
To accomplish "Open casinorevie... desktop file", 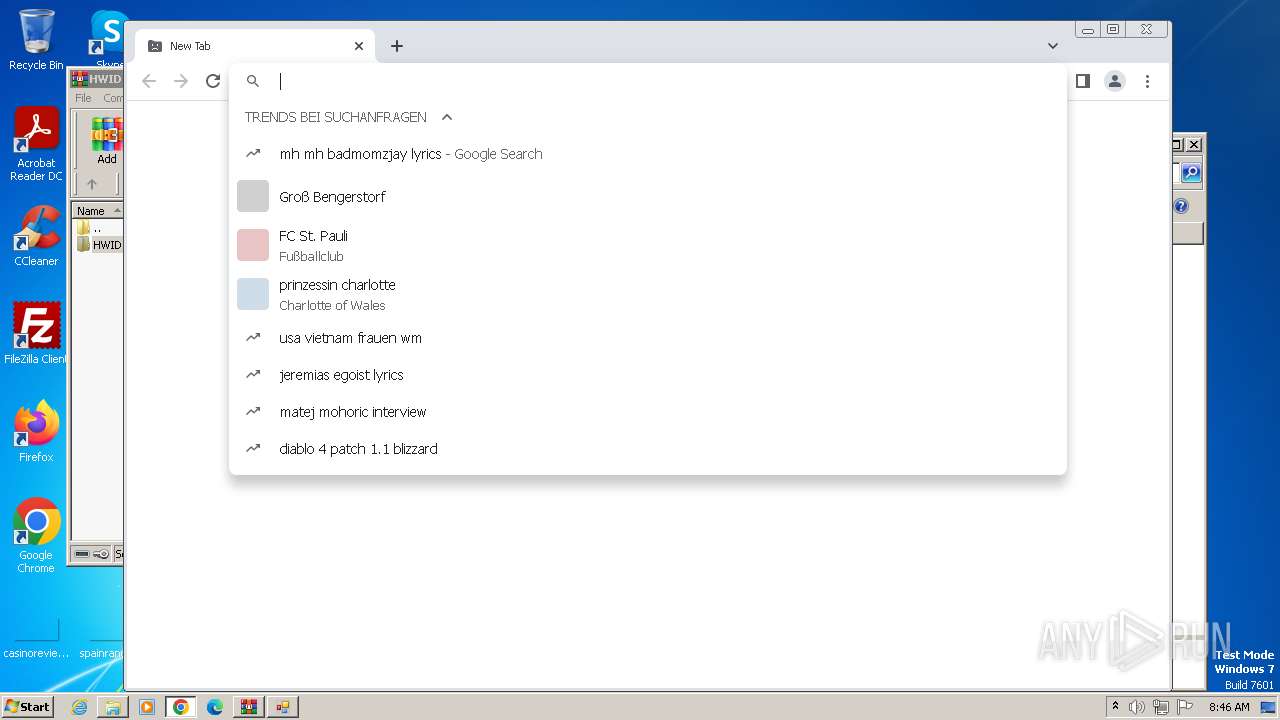I will pyautogui.click(x=36, y=640).
